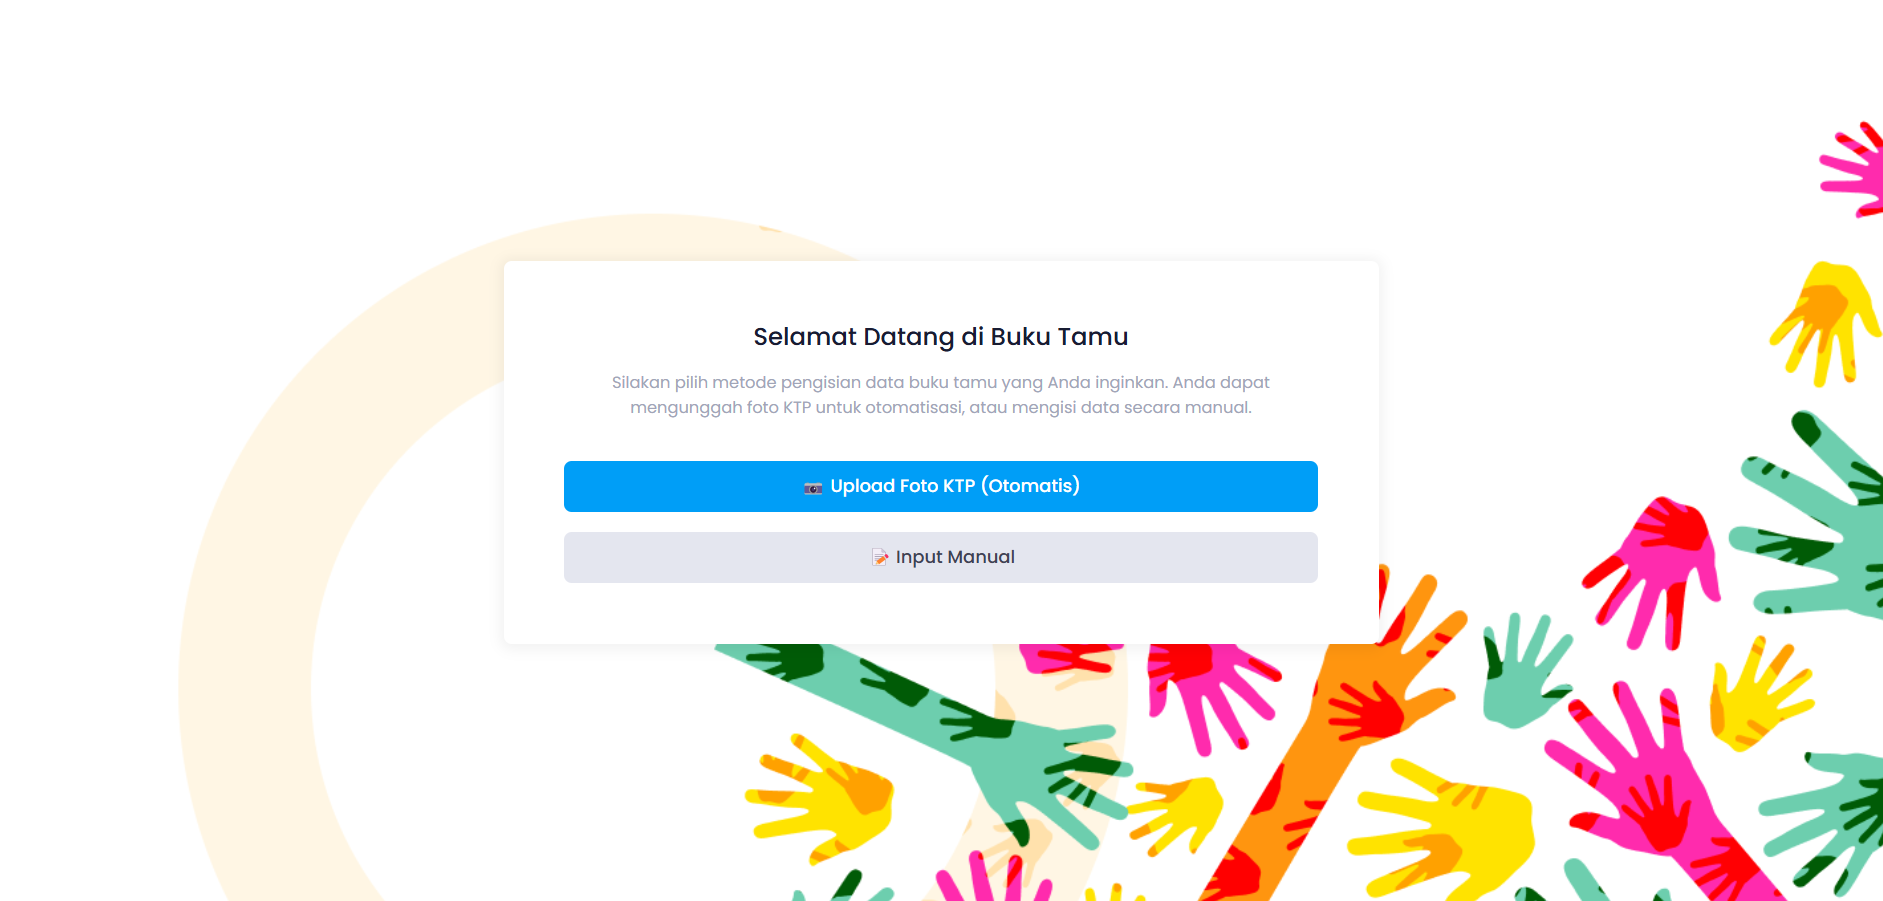
Task: Click the Upload Foto KTP (Otomatis) button
Action: tap(940, 486)
